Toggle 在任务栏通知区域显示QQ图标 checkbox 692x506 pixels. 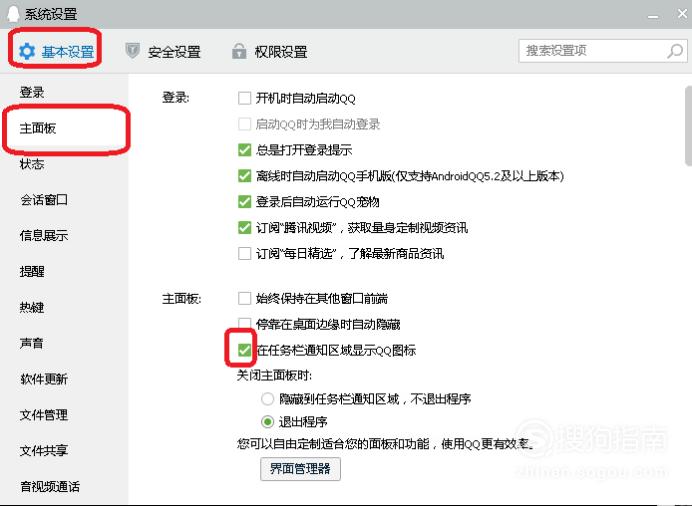click(x=244, y=350)
